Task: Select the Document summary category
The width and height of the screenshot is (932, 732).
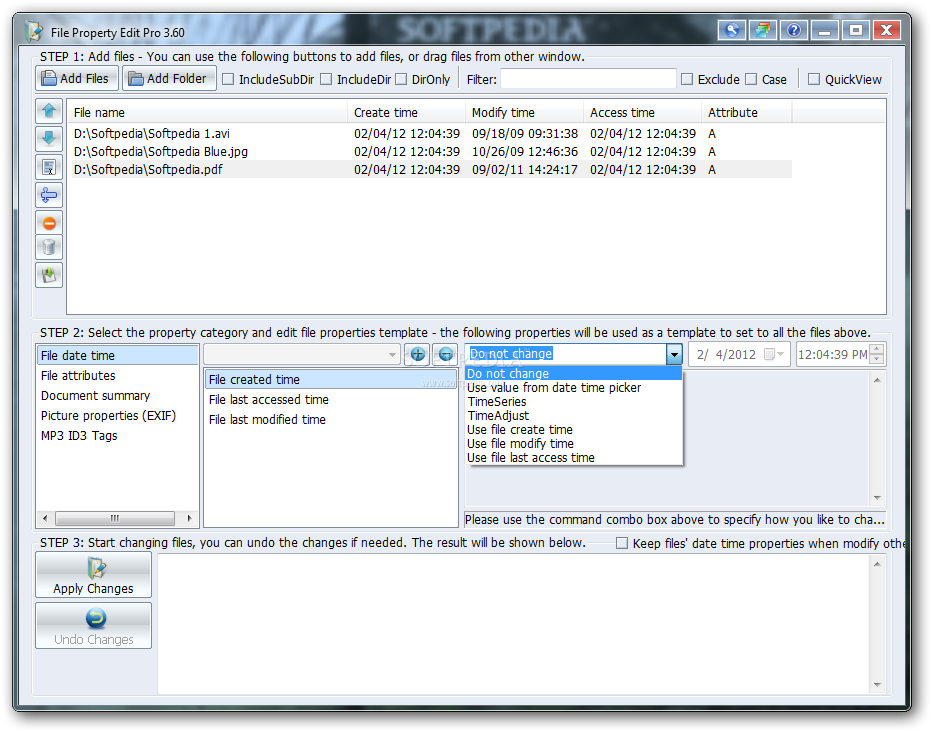Action: click(117, 396)
